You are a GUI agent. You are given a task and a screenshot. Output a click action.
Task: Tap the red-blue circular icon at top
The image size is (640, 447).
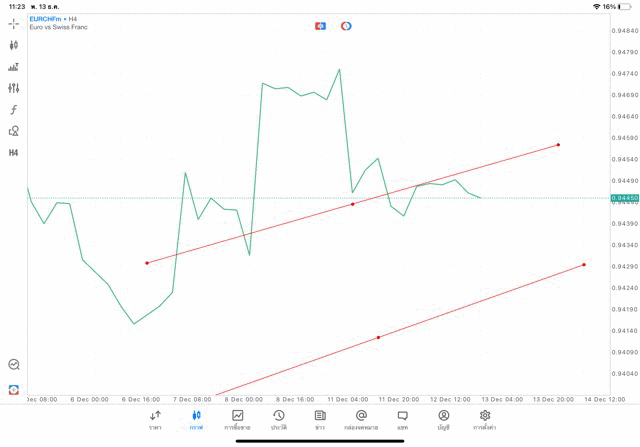(x=346, y=26)
